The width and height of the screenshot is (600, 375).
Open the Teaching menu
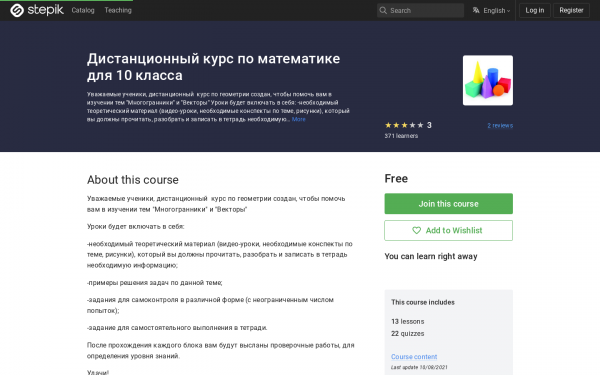pyautogui.click(x=118, y=10)
